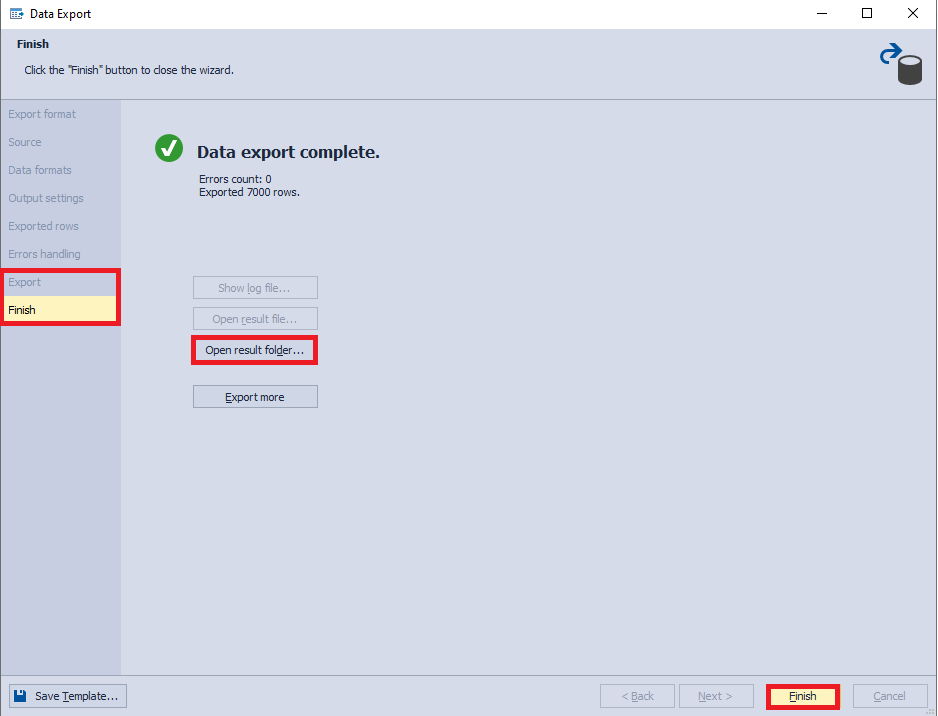The image size is (938, 716).
Task: Click the Open result file button
Action: pos(255,319)
